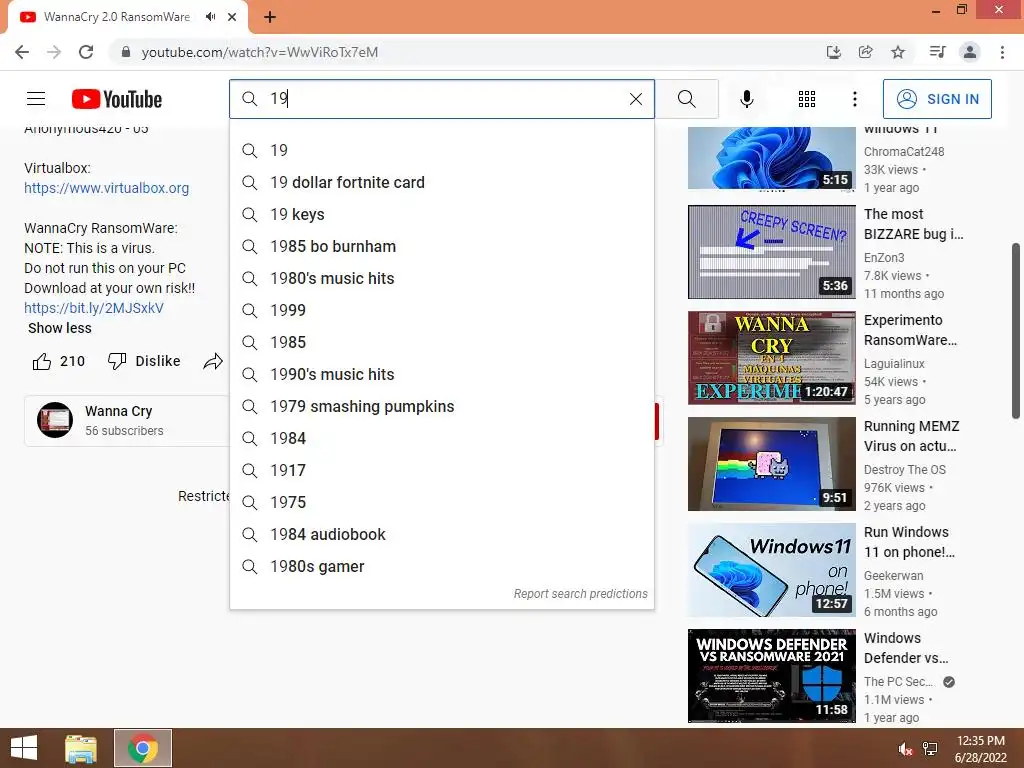Image resolution: width=1024 pixels, height=768 pixels.
Task: Open File Explorer from the taskbar
Action: [81, 748]
